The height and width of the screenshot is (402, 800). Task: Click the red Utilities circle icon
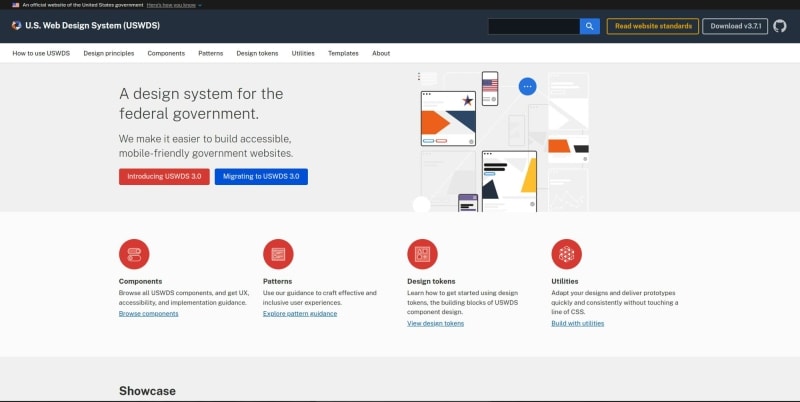[566, 254]
